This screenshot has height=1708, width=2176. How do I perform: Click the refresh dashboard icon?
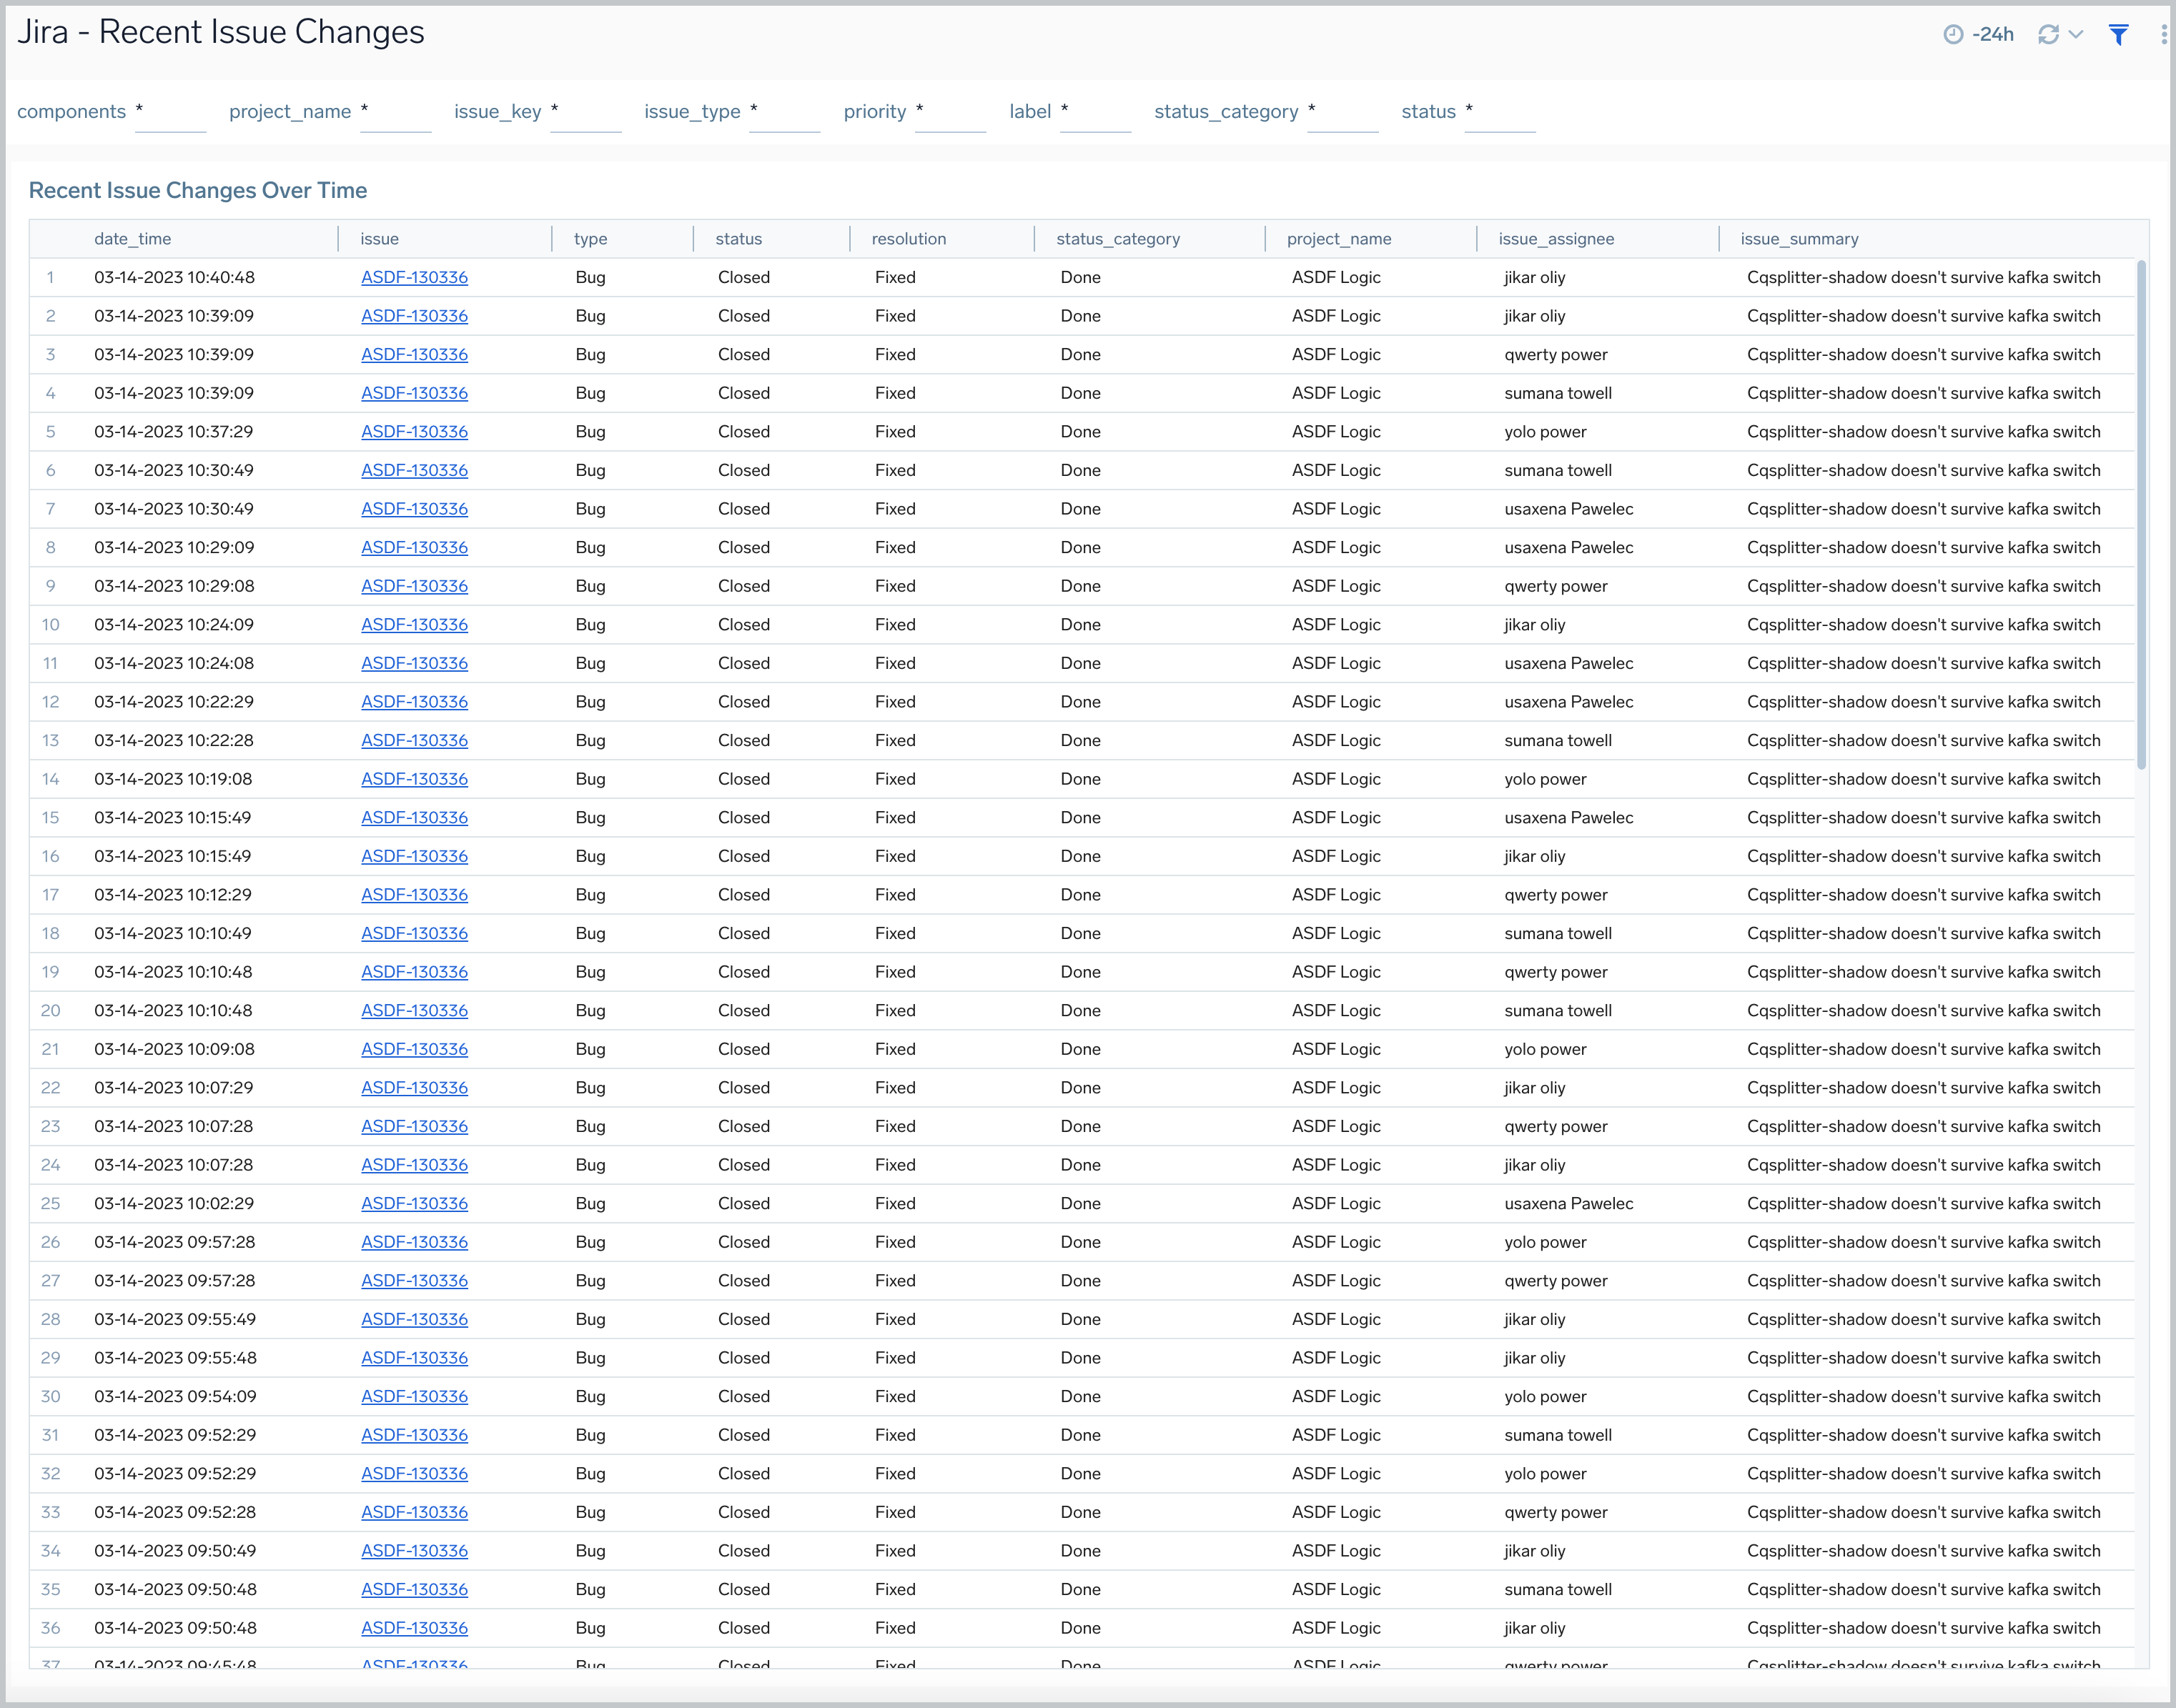(x=2048, y=34)
